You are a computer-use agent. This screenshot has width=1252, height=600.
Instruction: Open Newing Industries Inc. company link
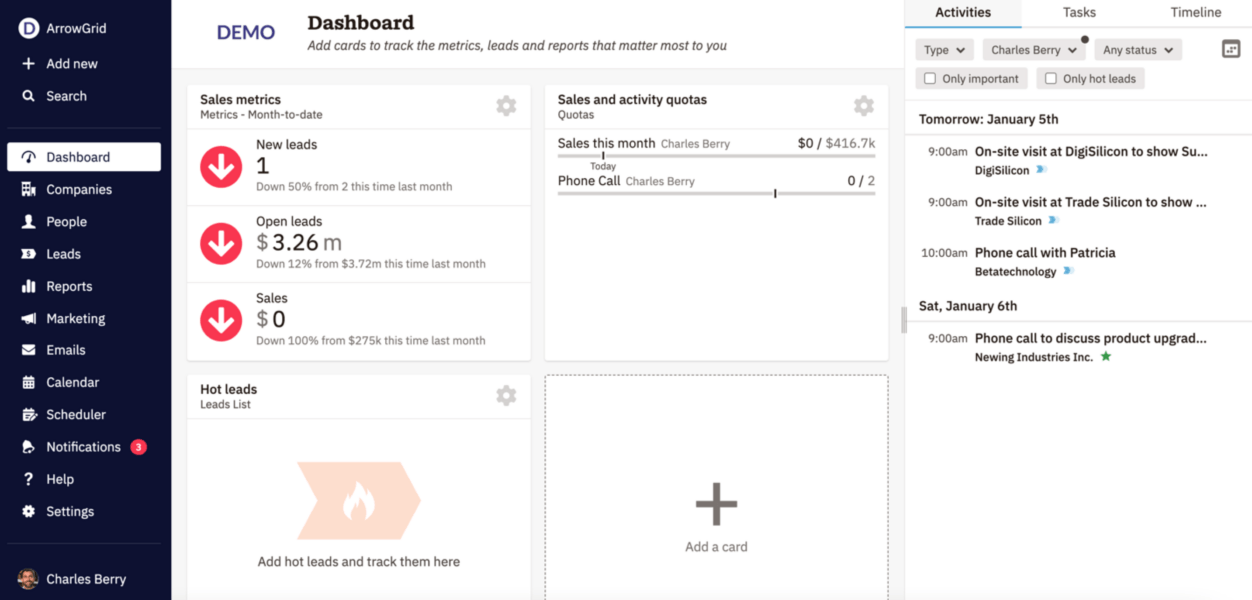pos(1035,356)
